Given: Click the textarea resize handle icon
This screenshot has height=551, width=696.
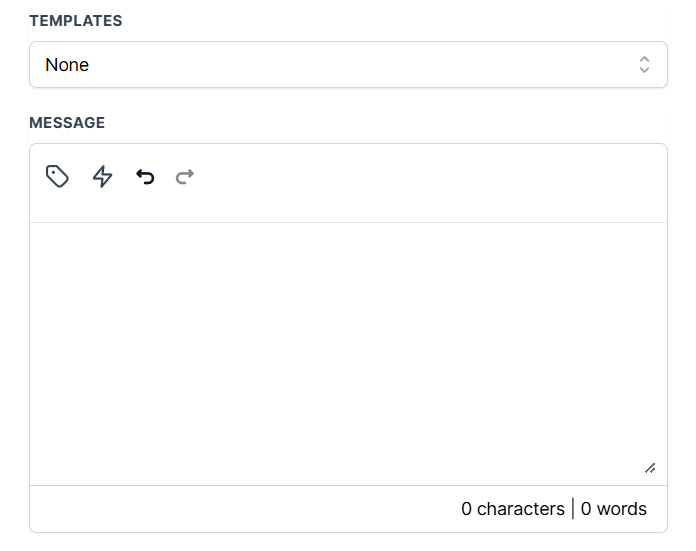Looking at the screenshot, I should tap(650, 468).
